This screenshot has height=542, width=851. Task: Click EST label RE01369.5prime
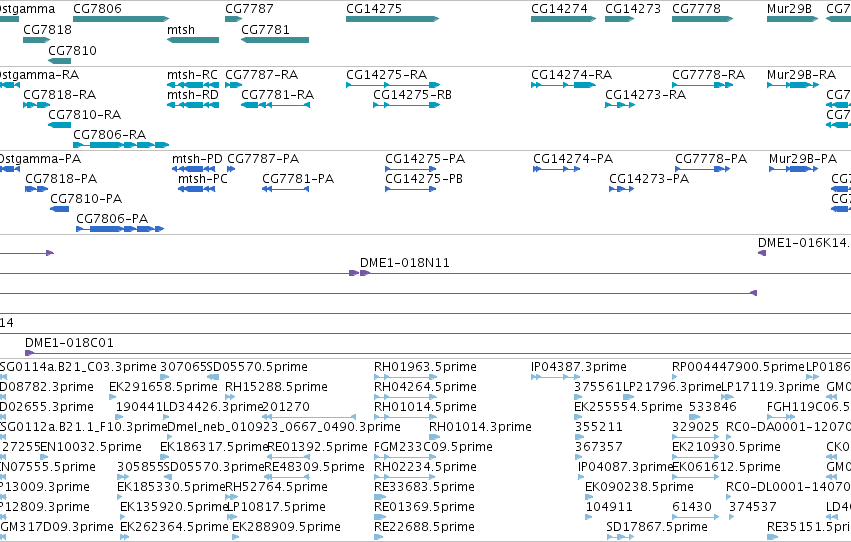(424, 507)
